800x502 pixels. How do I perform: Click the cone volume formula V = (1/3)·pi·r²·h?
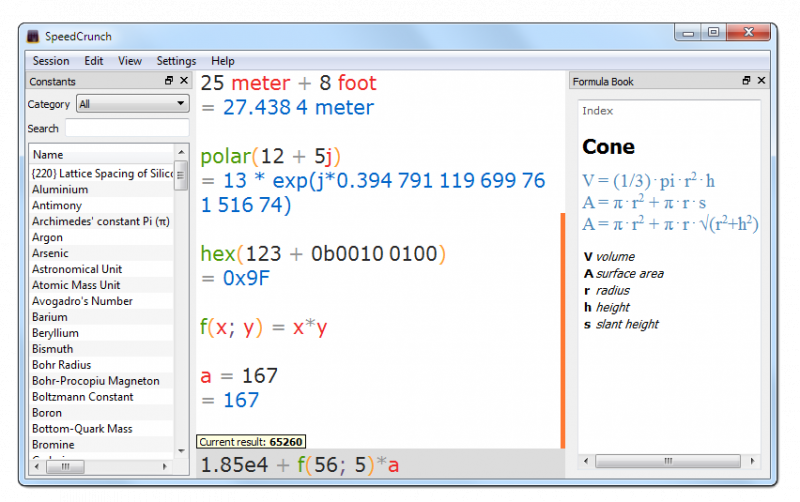point(648,181)
